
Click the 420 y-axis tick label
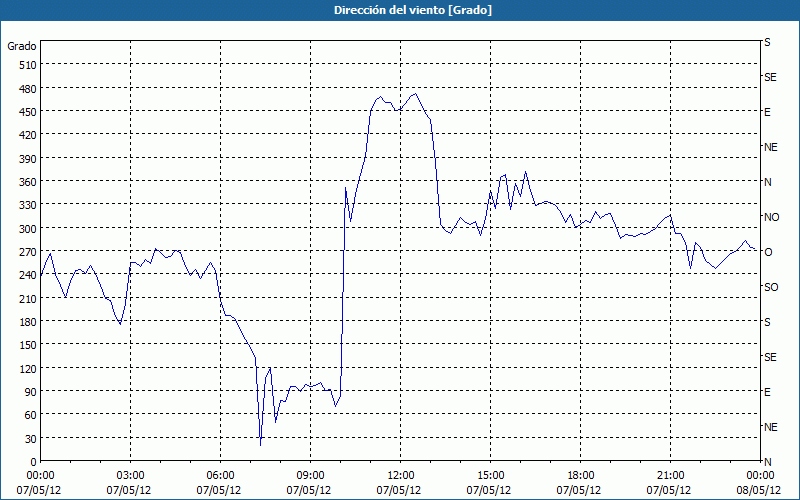29,135
